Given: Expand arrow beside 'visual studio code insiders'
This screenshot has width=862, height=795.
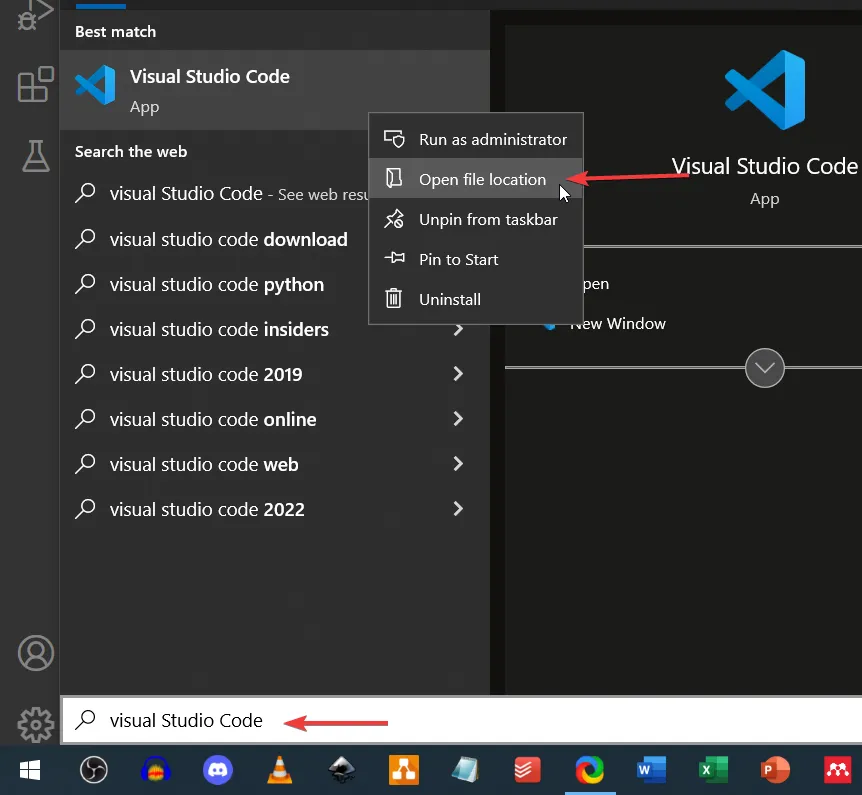Looking at the screenshot, I should click(458, 330).
